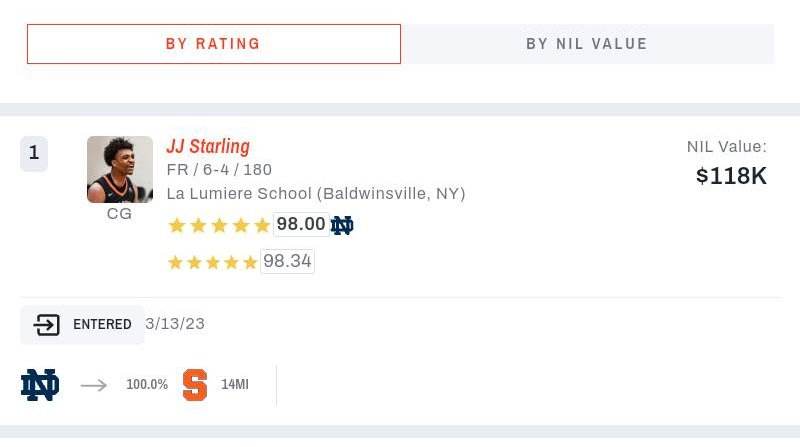The image size is (800, 447).
Task: Click the 98.00 rating box
Action: tap(301, 225)
